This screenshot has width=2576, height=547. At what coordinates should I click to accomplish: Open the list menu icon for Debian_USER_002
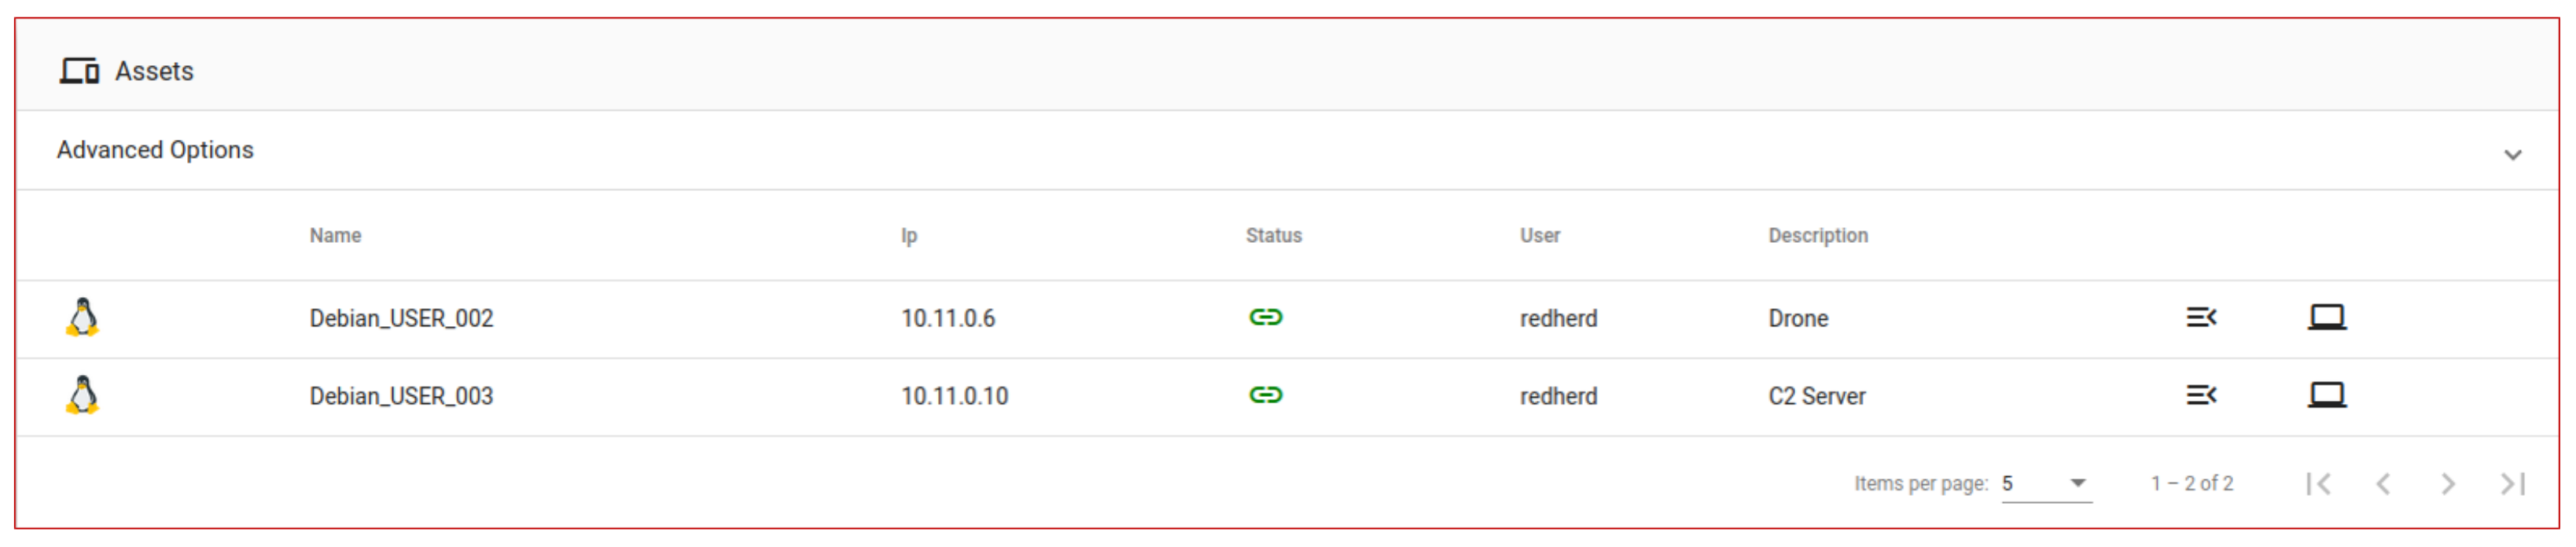pos(2200,318)
